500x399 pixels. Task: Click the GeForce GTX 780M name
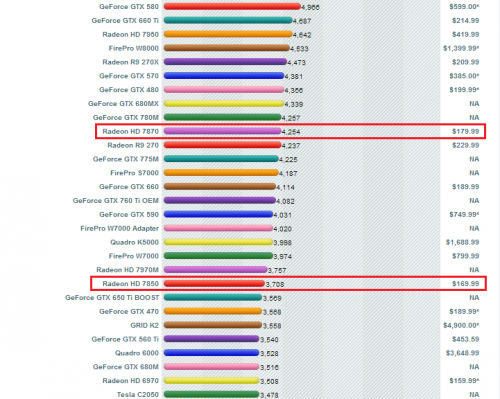click(126, 118)
